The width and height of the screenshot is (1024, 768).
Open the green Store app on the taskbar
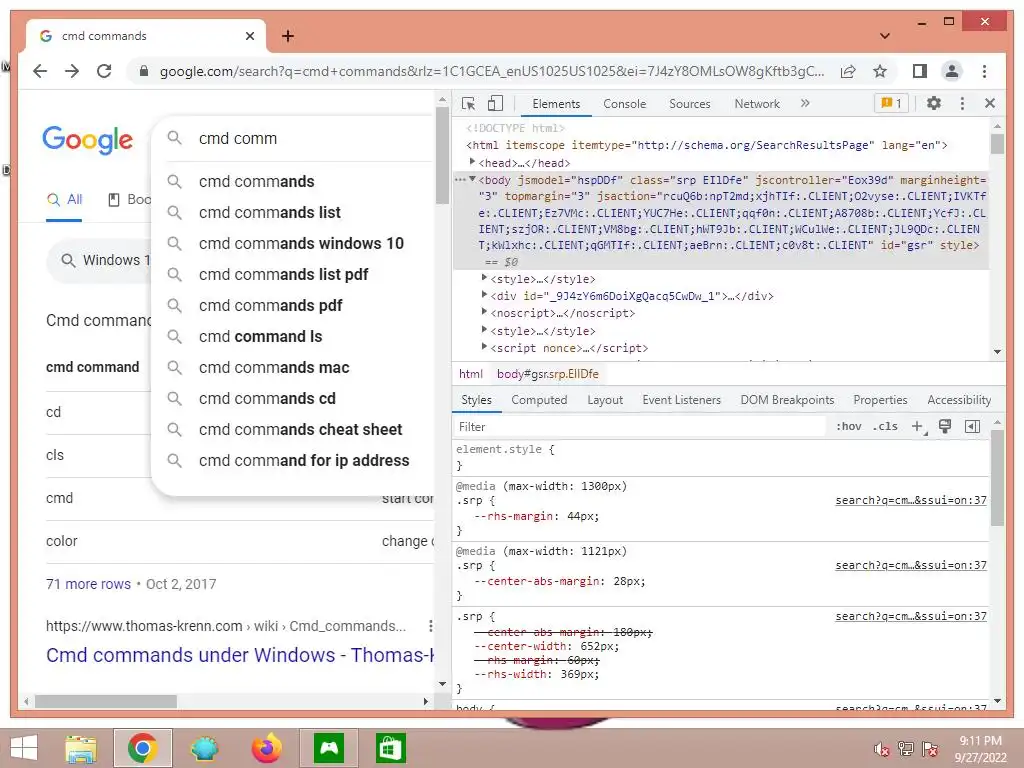tap(391, 748)
